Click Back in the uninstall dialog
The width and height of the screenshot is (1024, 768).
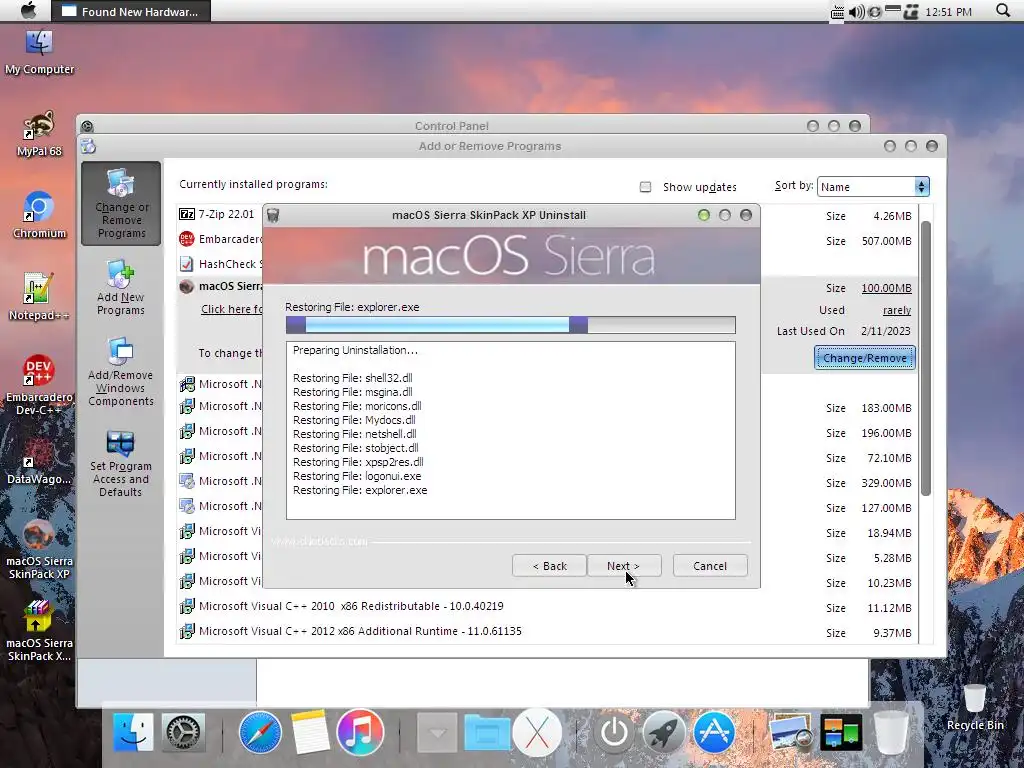(x=549, y=566)
